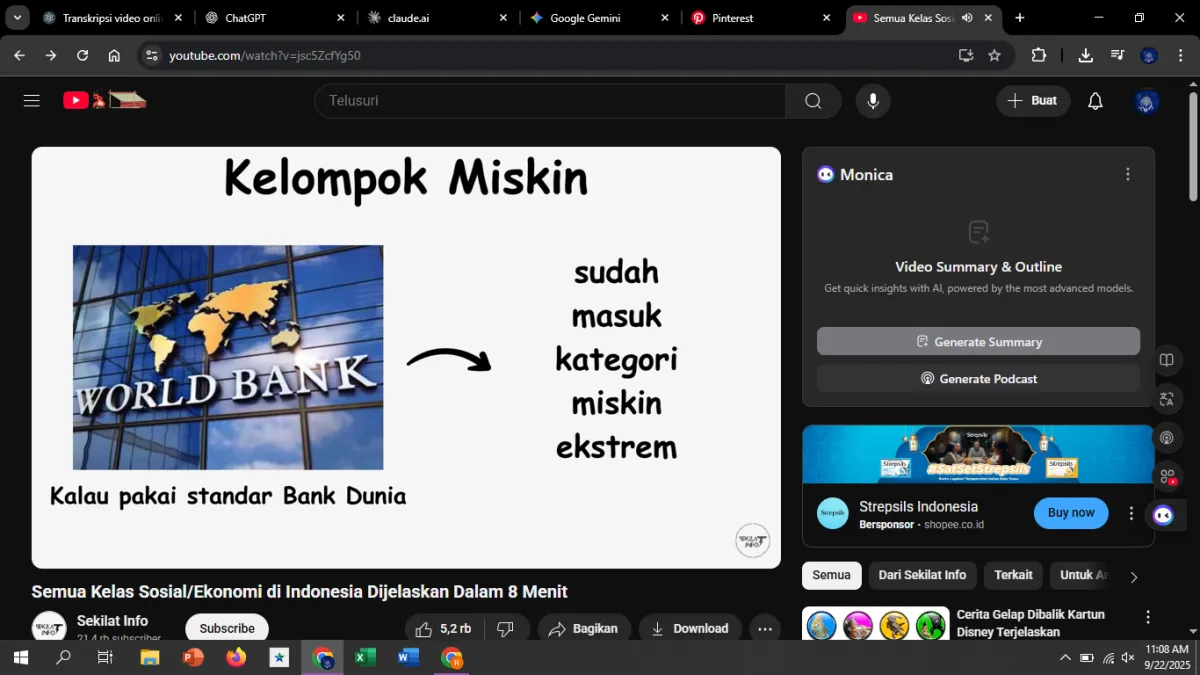The image size is (1200, 675).
Task: Open Monica sidebar book reader icon
Action: (1166, 360)
